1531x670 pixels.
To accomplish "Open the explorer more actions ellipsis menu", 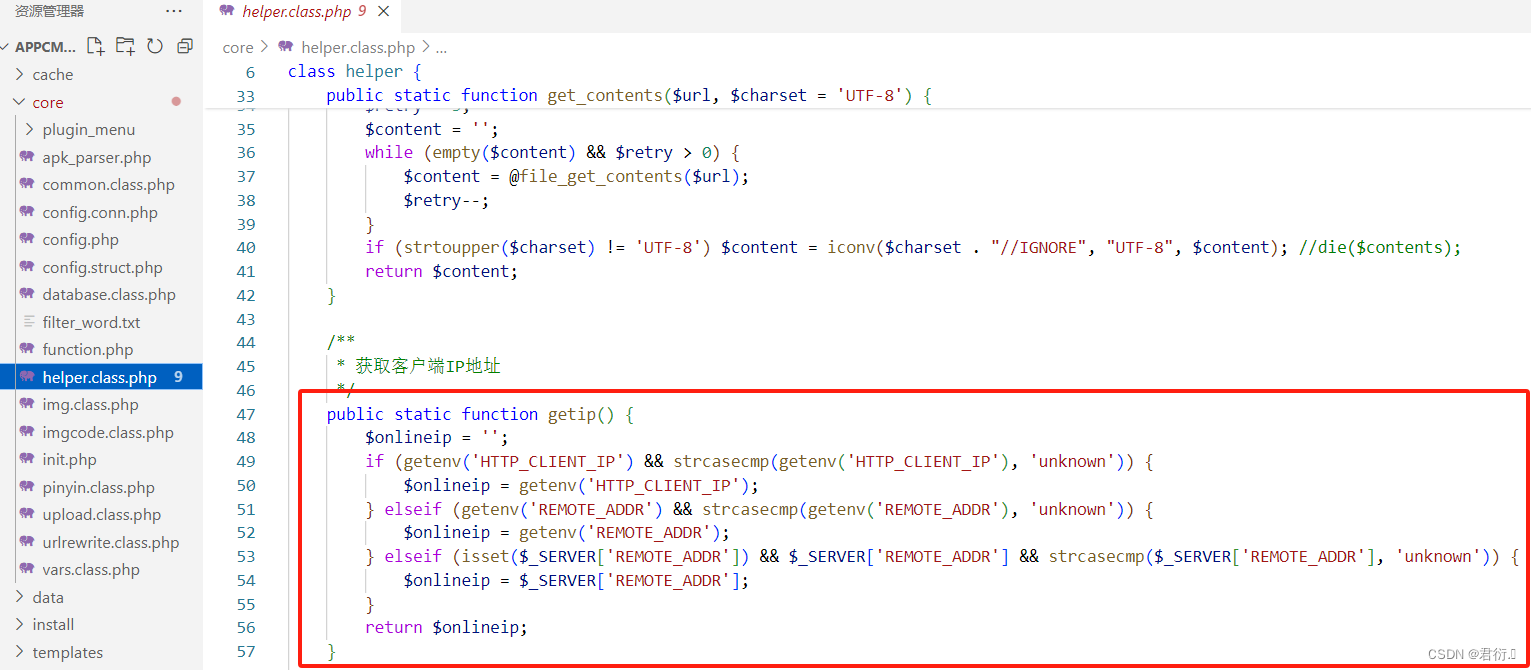I will [174, 11].
